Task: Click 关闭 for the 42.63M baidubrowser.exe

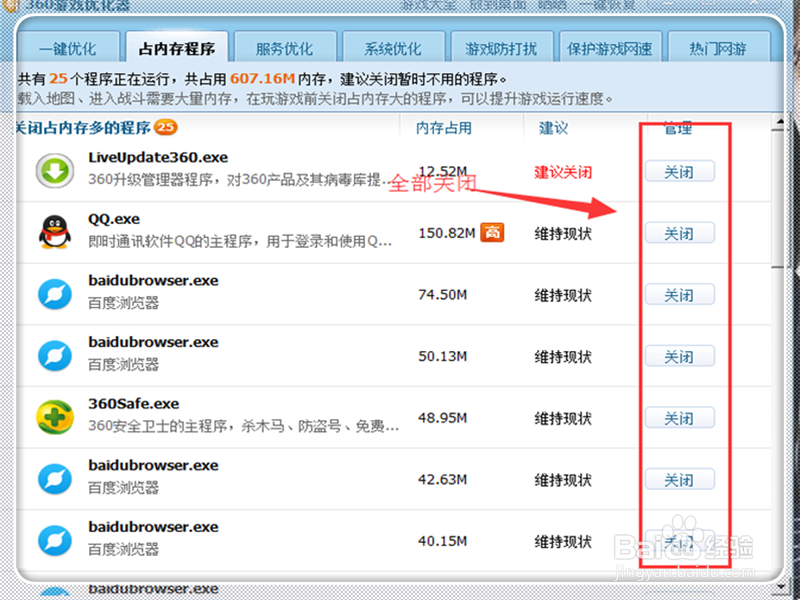Action: [680, 480]
